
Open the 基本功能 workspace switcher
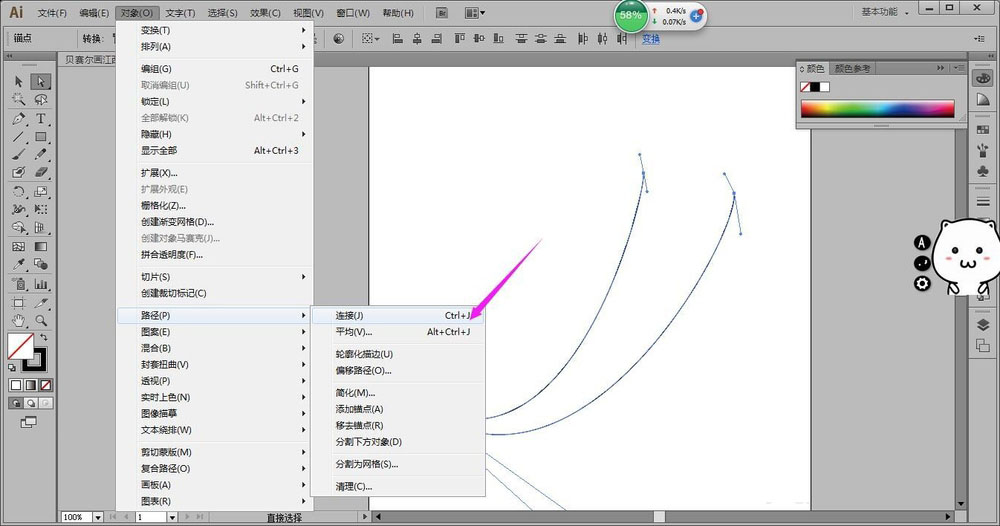(x=885, y=12)
